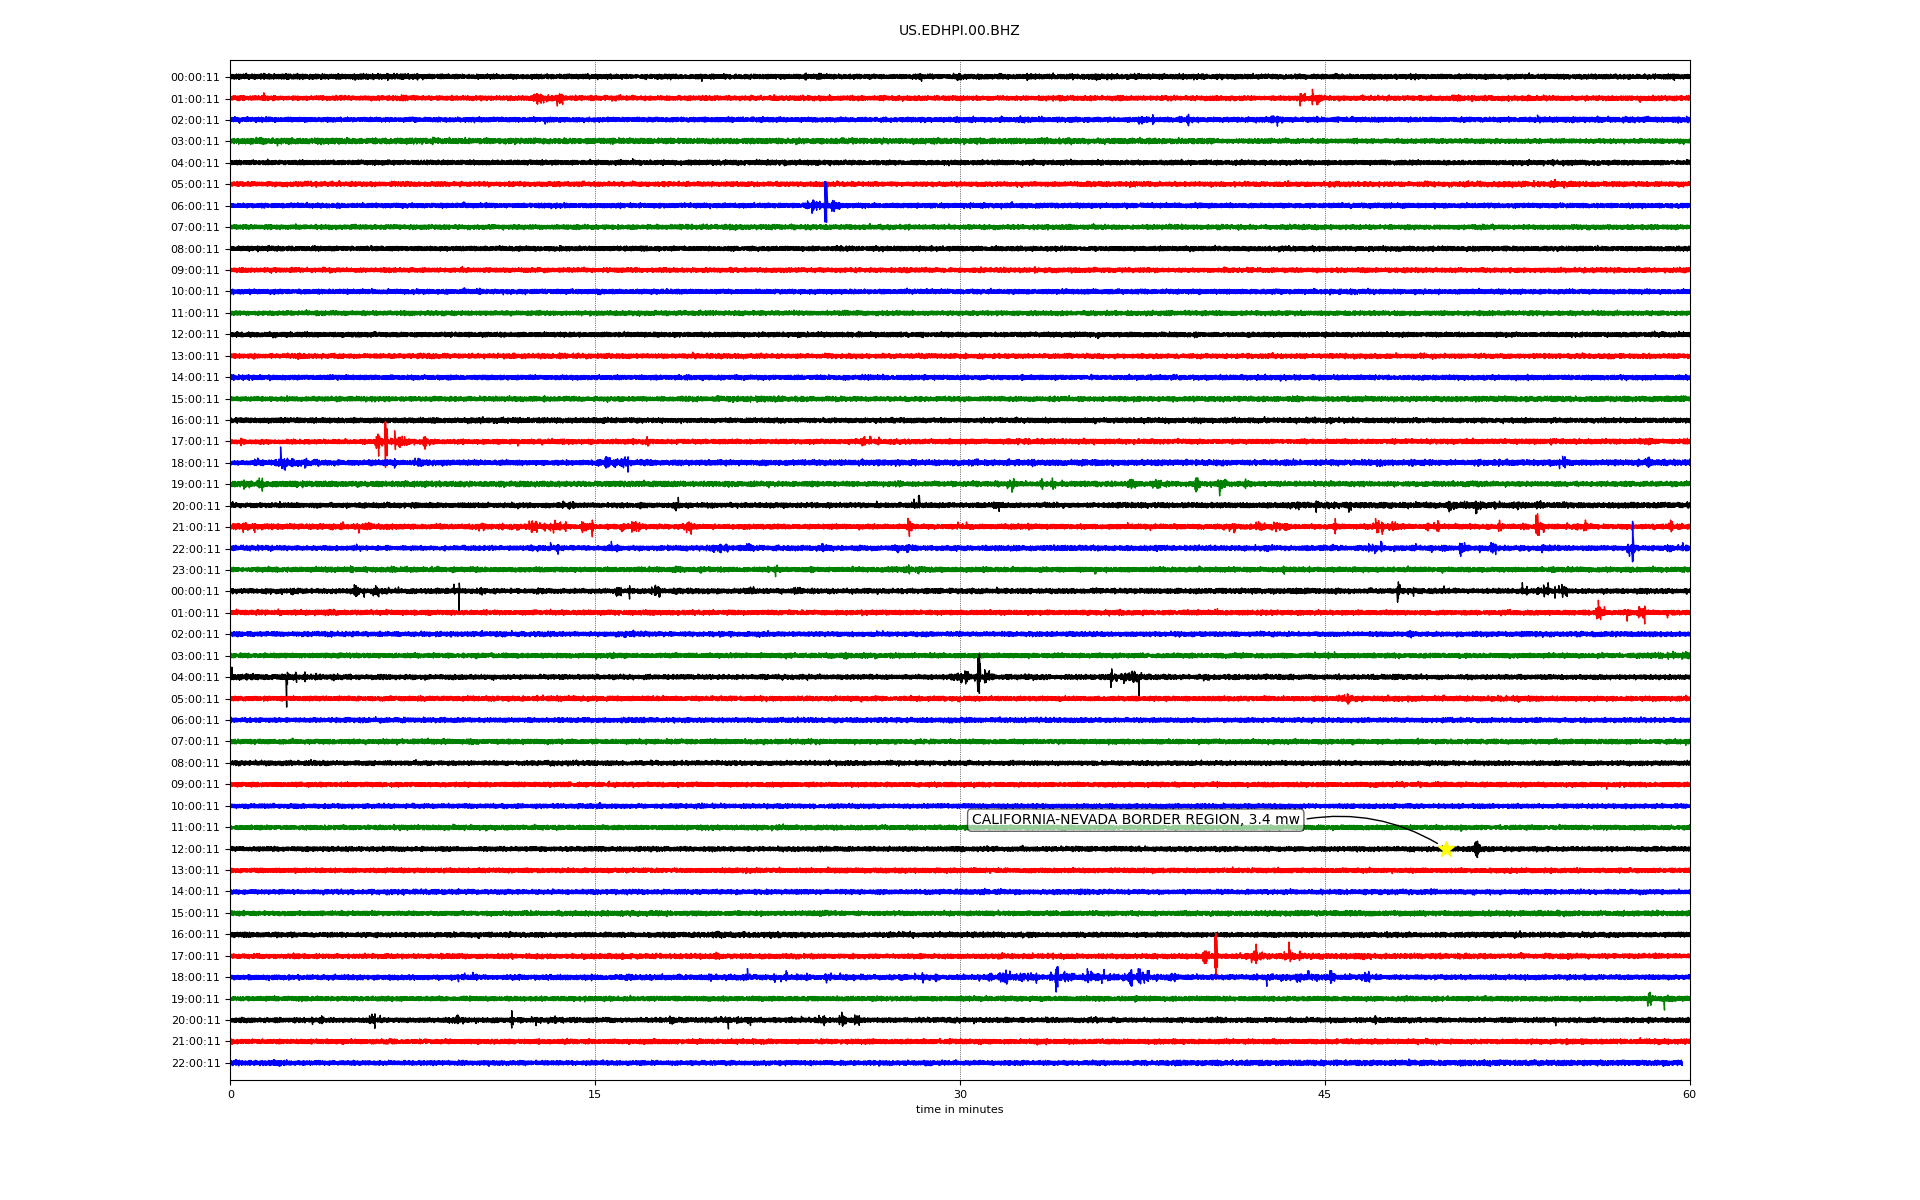
Task: Select the 23:00:11 row time label
Action: coord(195,571)
